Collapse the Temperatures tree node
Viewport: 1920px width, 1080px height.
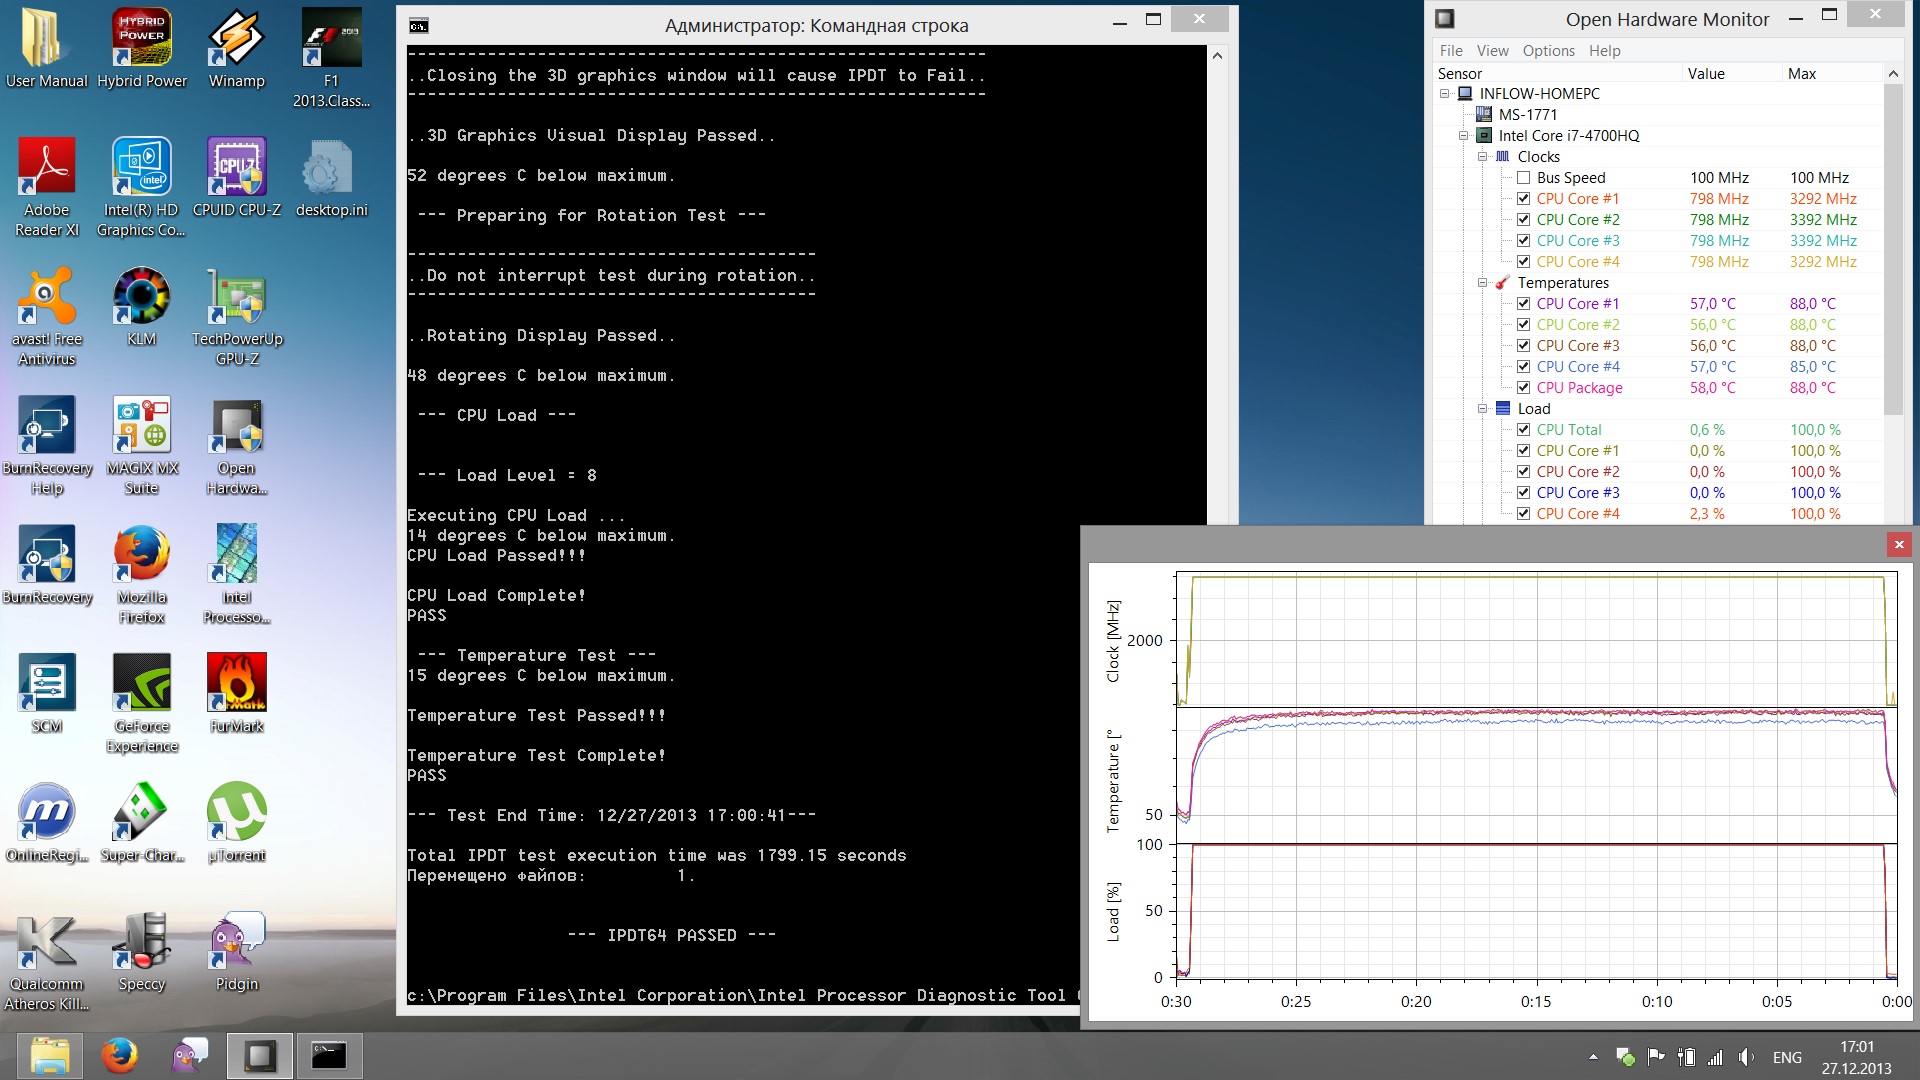tap(1483, 283)
